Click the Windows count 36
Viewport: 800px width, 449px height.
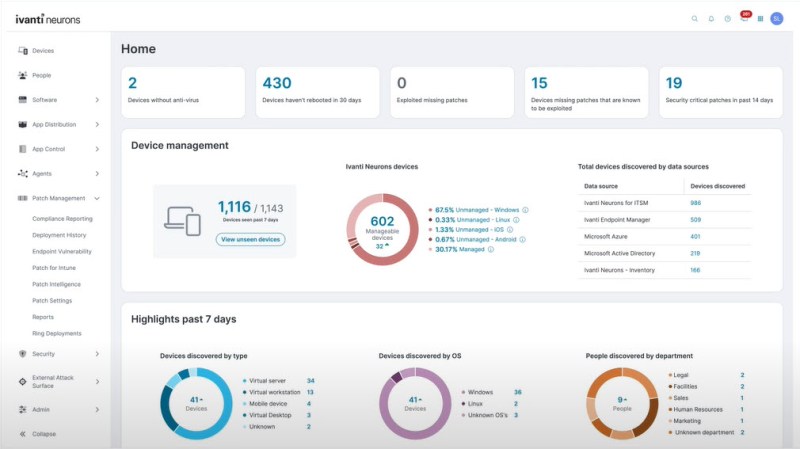click(x=517, y=392)
